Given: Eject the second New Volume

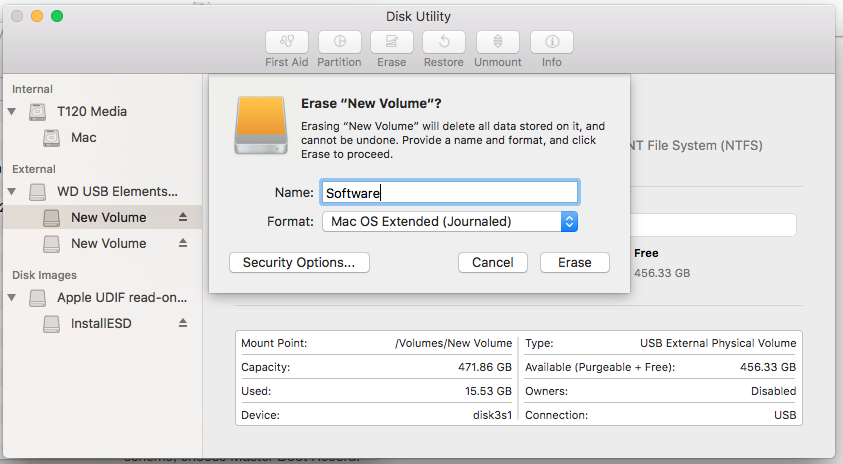Looking at the screenshot, I should (183, 243).
